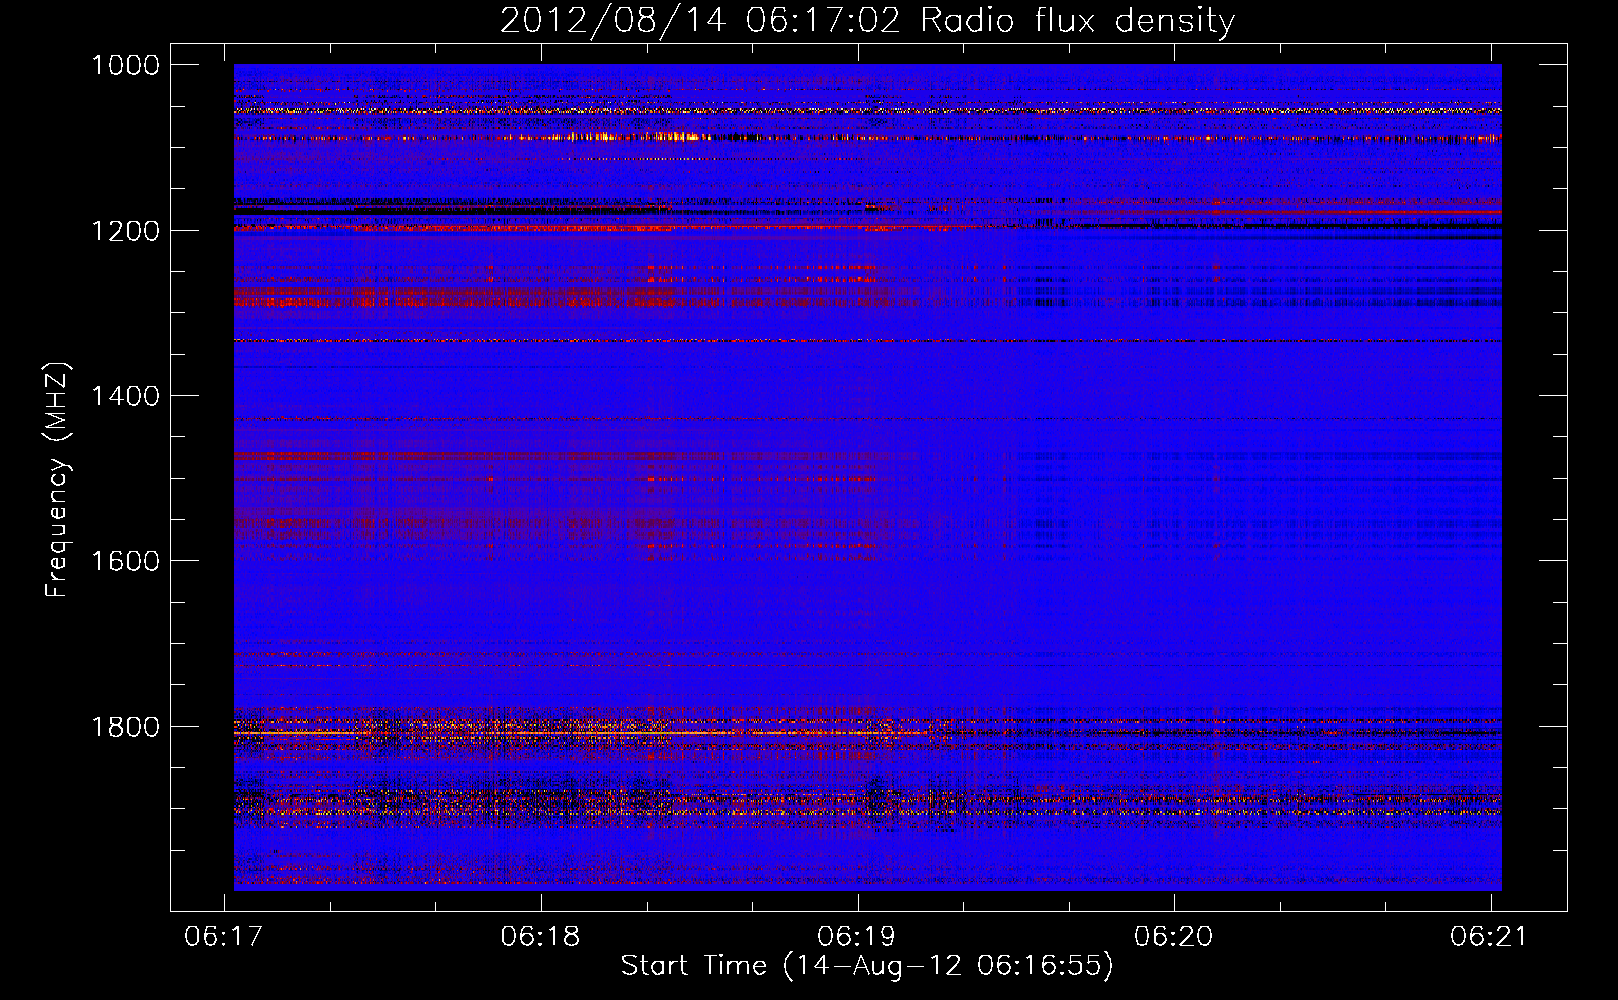Image resolution: width=1618 pixels, height=1000 pixels.
Task: Click the 06:20 time axis label
Action: point(1173,937)
